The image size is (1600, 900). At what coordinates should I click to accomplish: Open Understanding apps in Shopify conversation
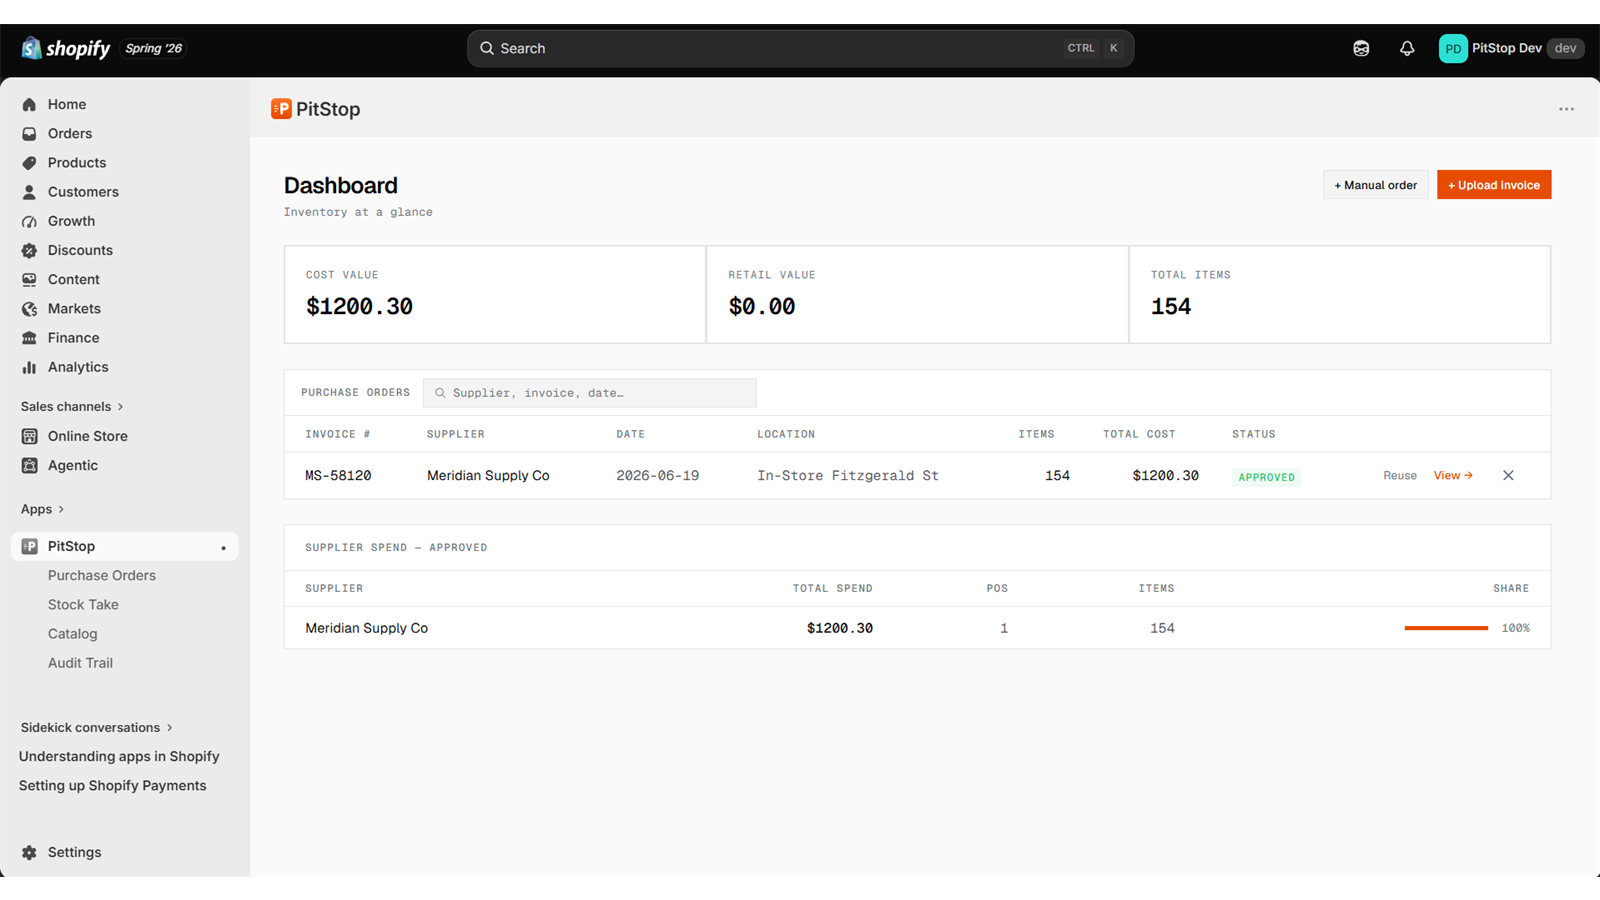coord(119,756)
